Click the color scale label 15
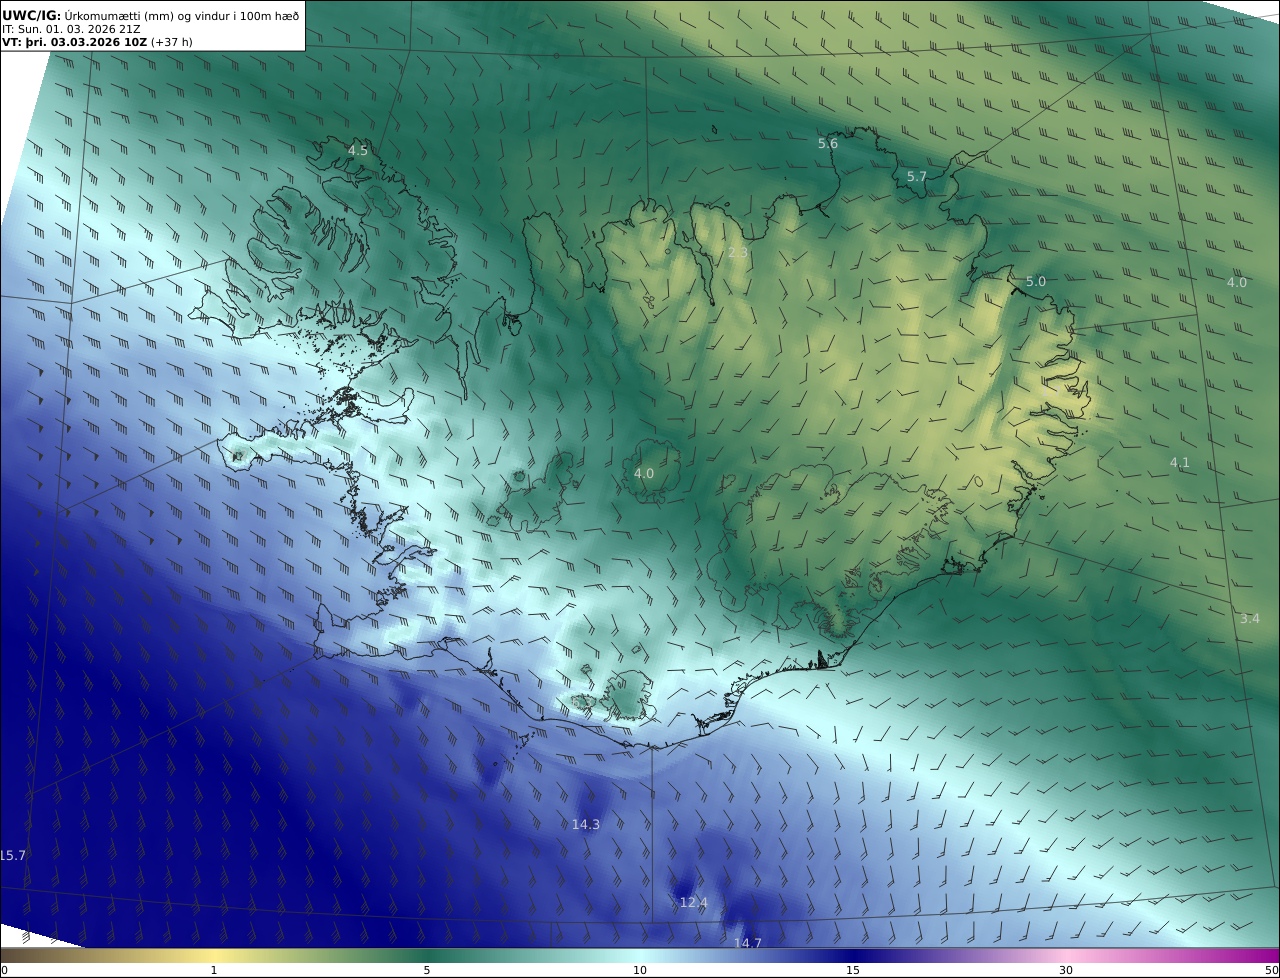 pyautogui.click(x=853, y=970)
